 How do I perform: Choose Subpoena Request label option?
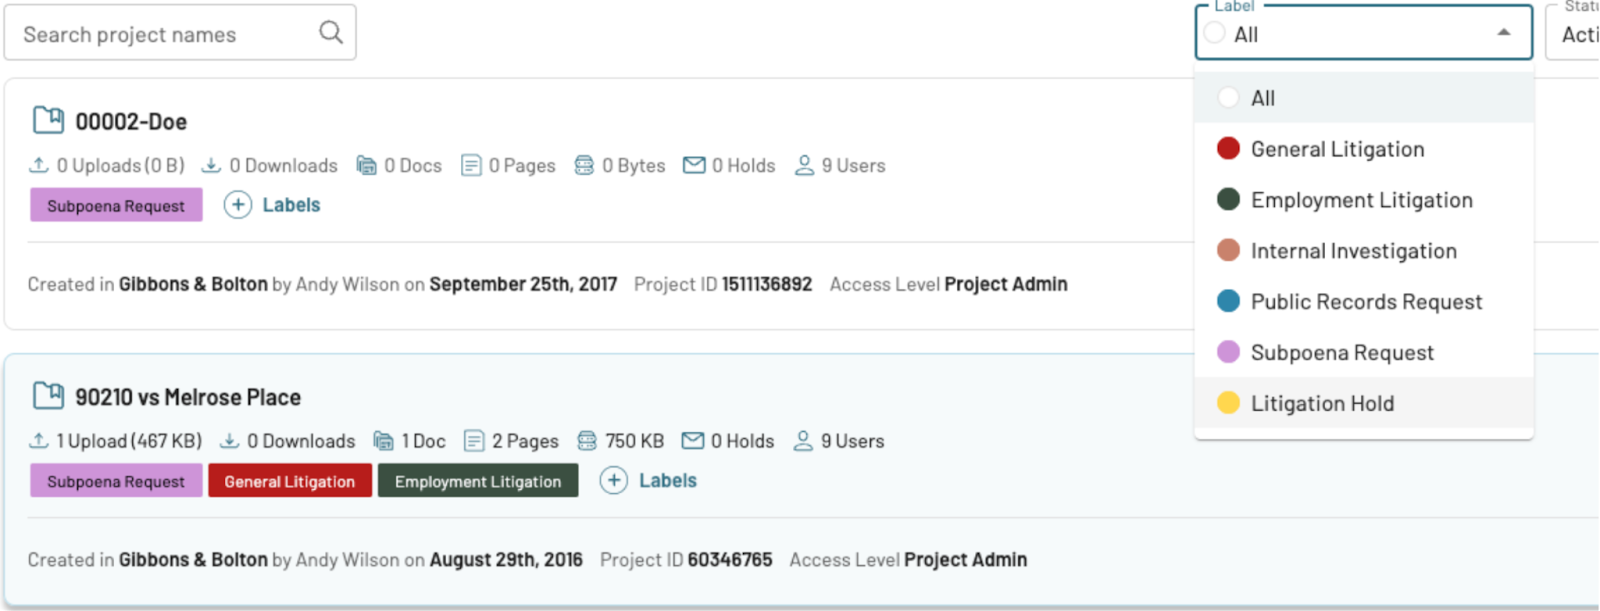[1364, 353]
